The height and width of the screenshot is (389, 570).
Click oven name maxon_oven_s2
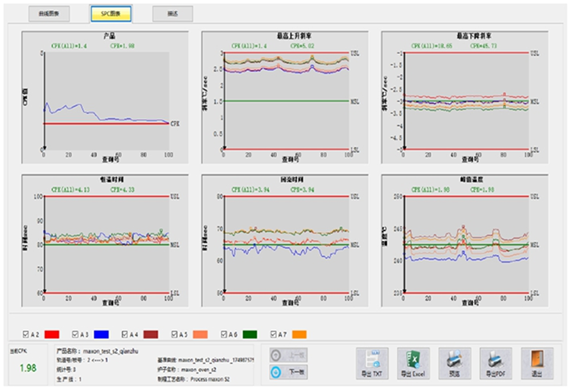pos(199,370)
